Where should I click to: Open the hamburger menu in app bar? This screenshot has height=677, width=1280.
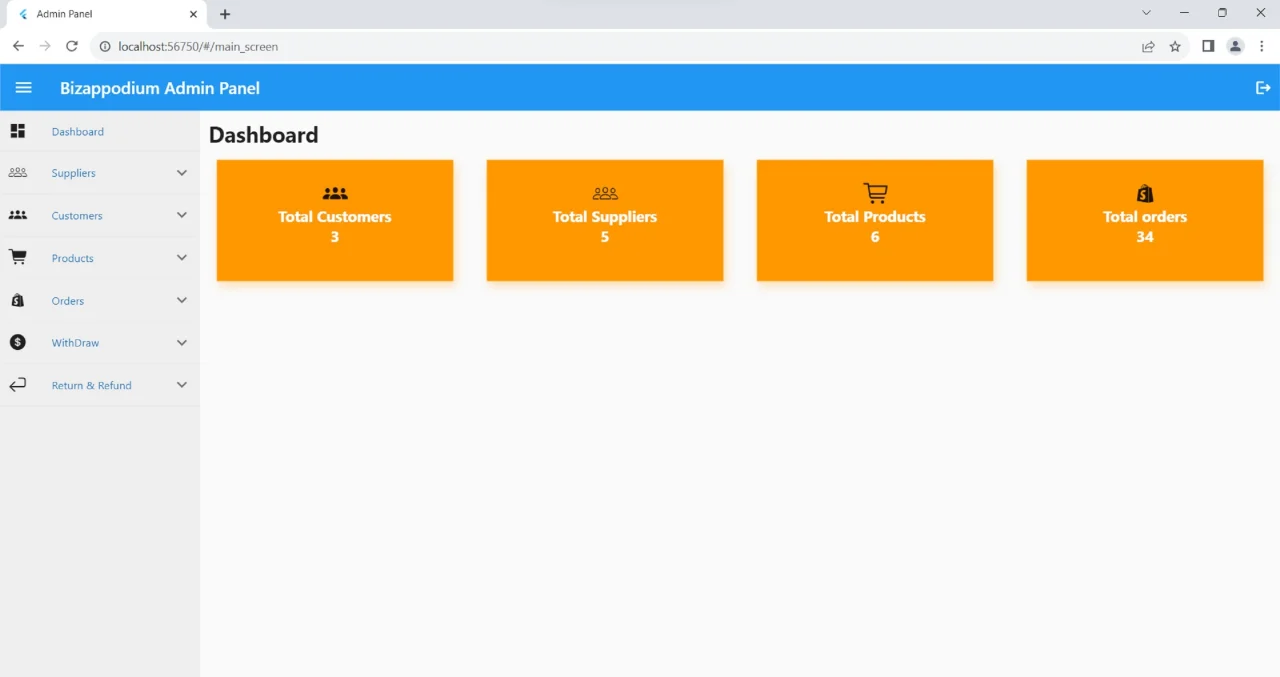(24, 88)
